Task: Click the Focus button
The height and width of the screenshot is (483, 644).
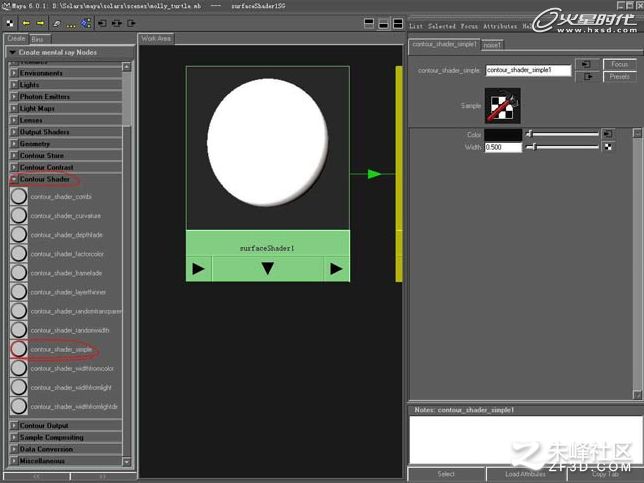Action: coord(620,64)
